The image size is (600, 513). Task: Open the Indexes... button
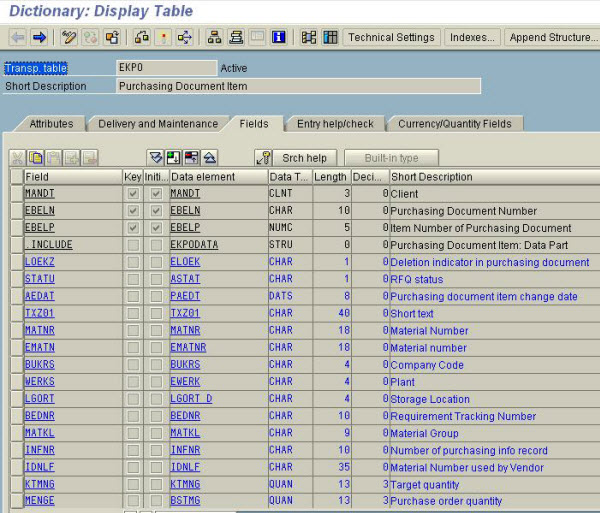pyautogui.click(x=472, y=38)
